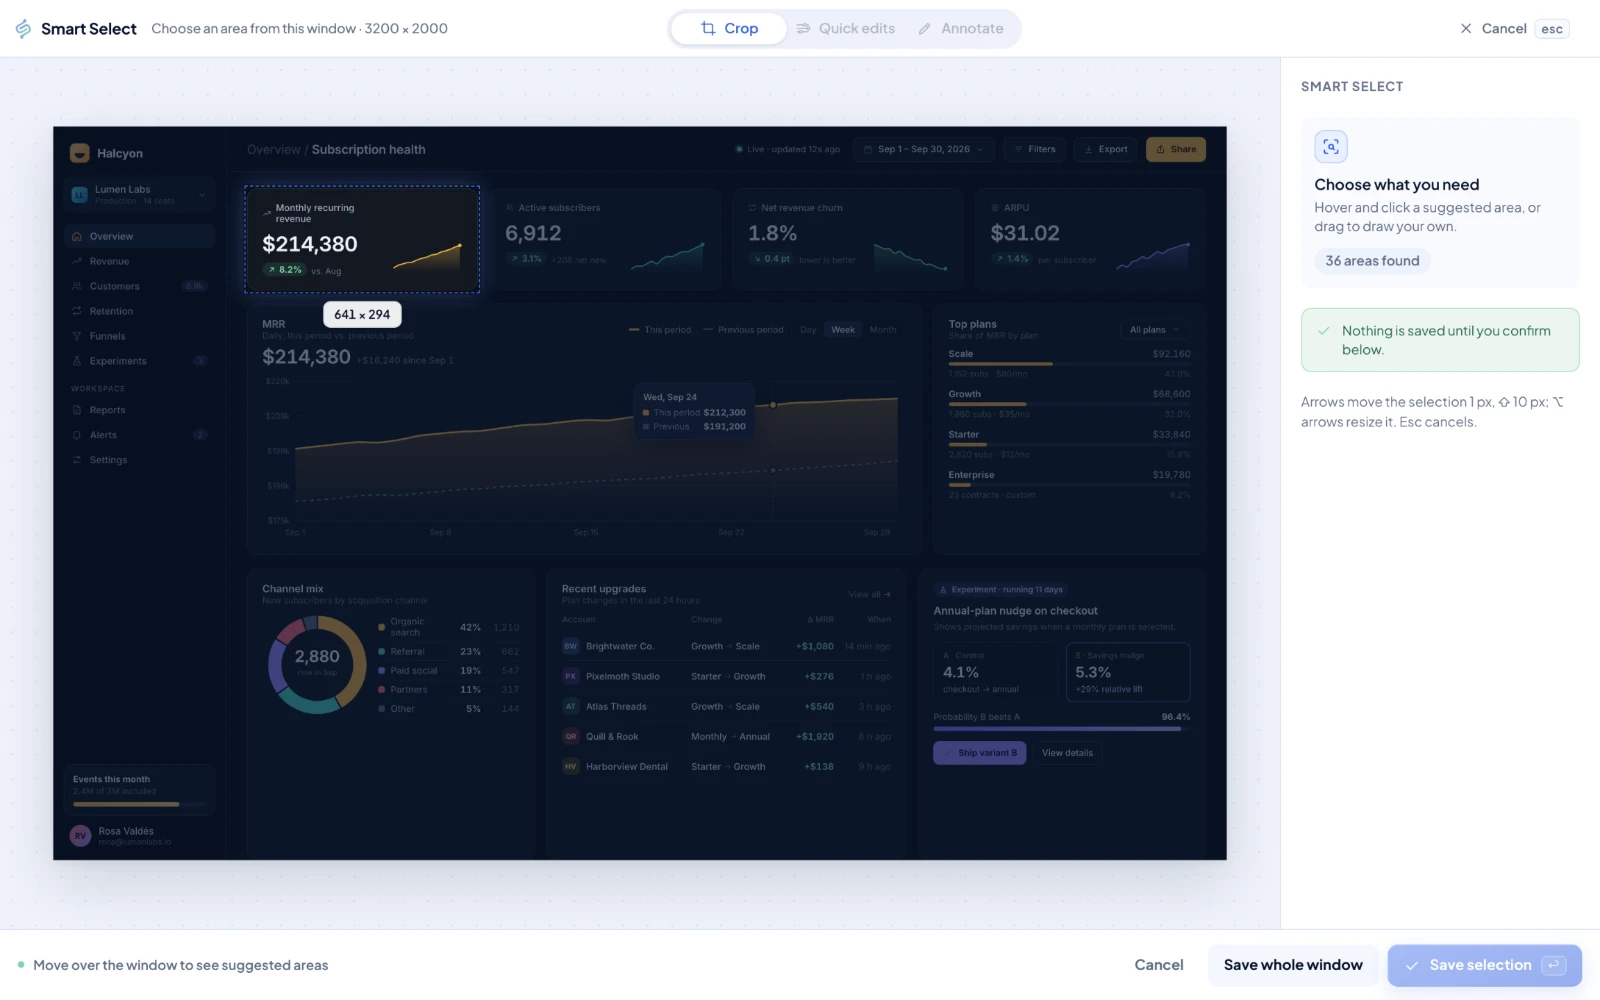The height and width of the screenshot is (1000, 1600).
Task: Open the Sep 1 – Sep 30, 2026 date dropdown
Action: click(x=924, y=149)
